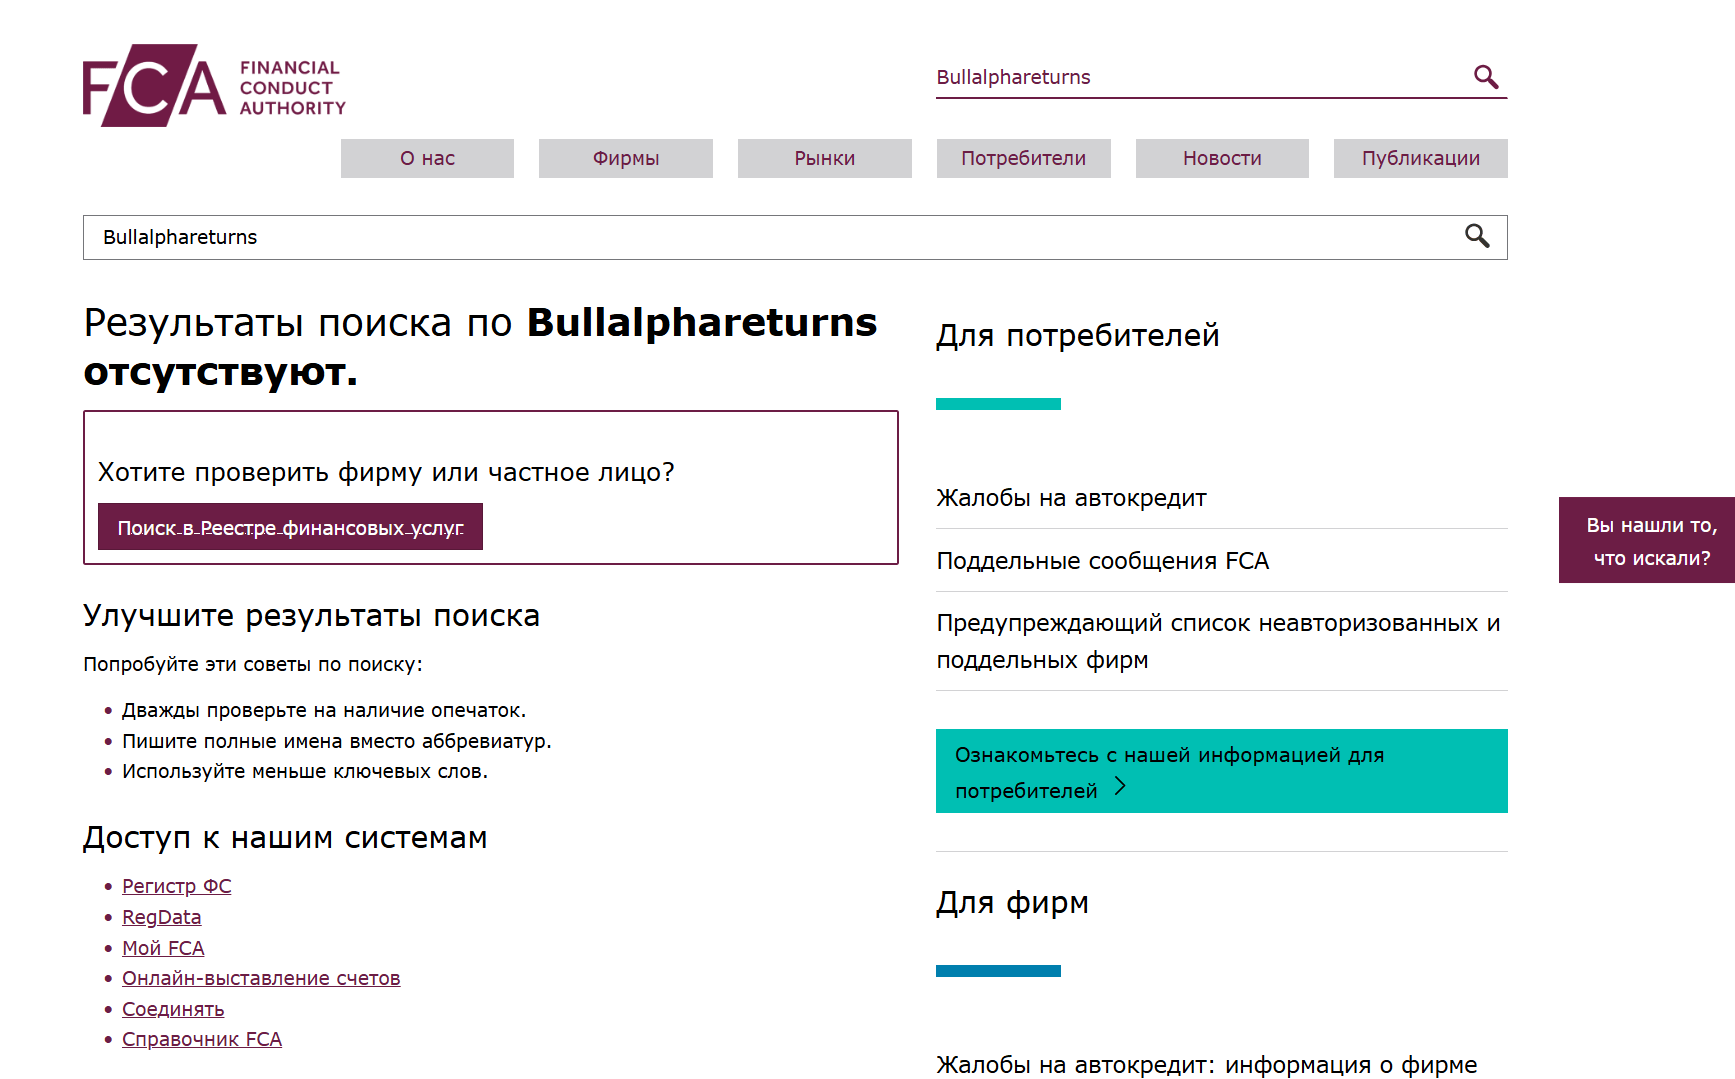Open 'Жалобы на автокредит' consumer link
This screenshot has height=1079, width=1735.
pyautogui.click(x=1071, y=498)
